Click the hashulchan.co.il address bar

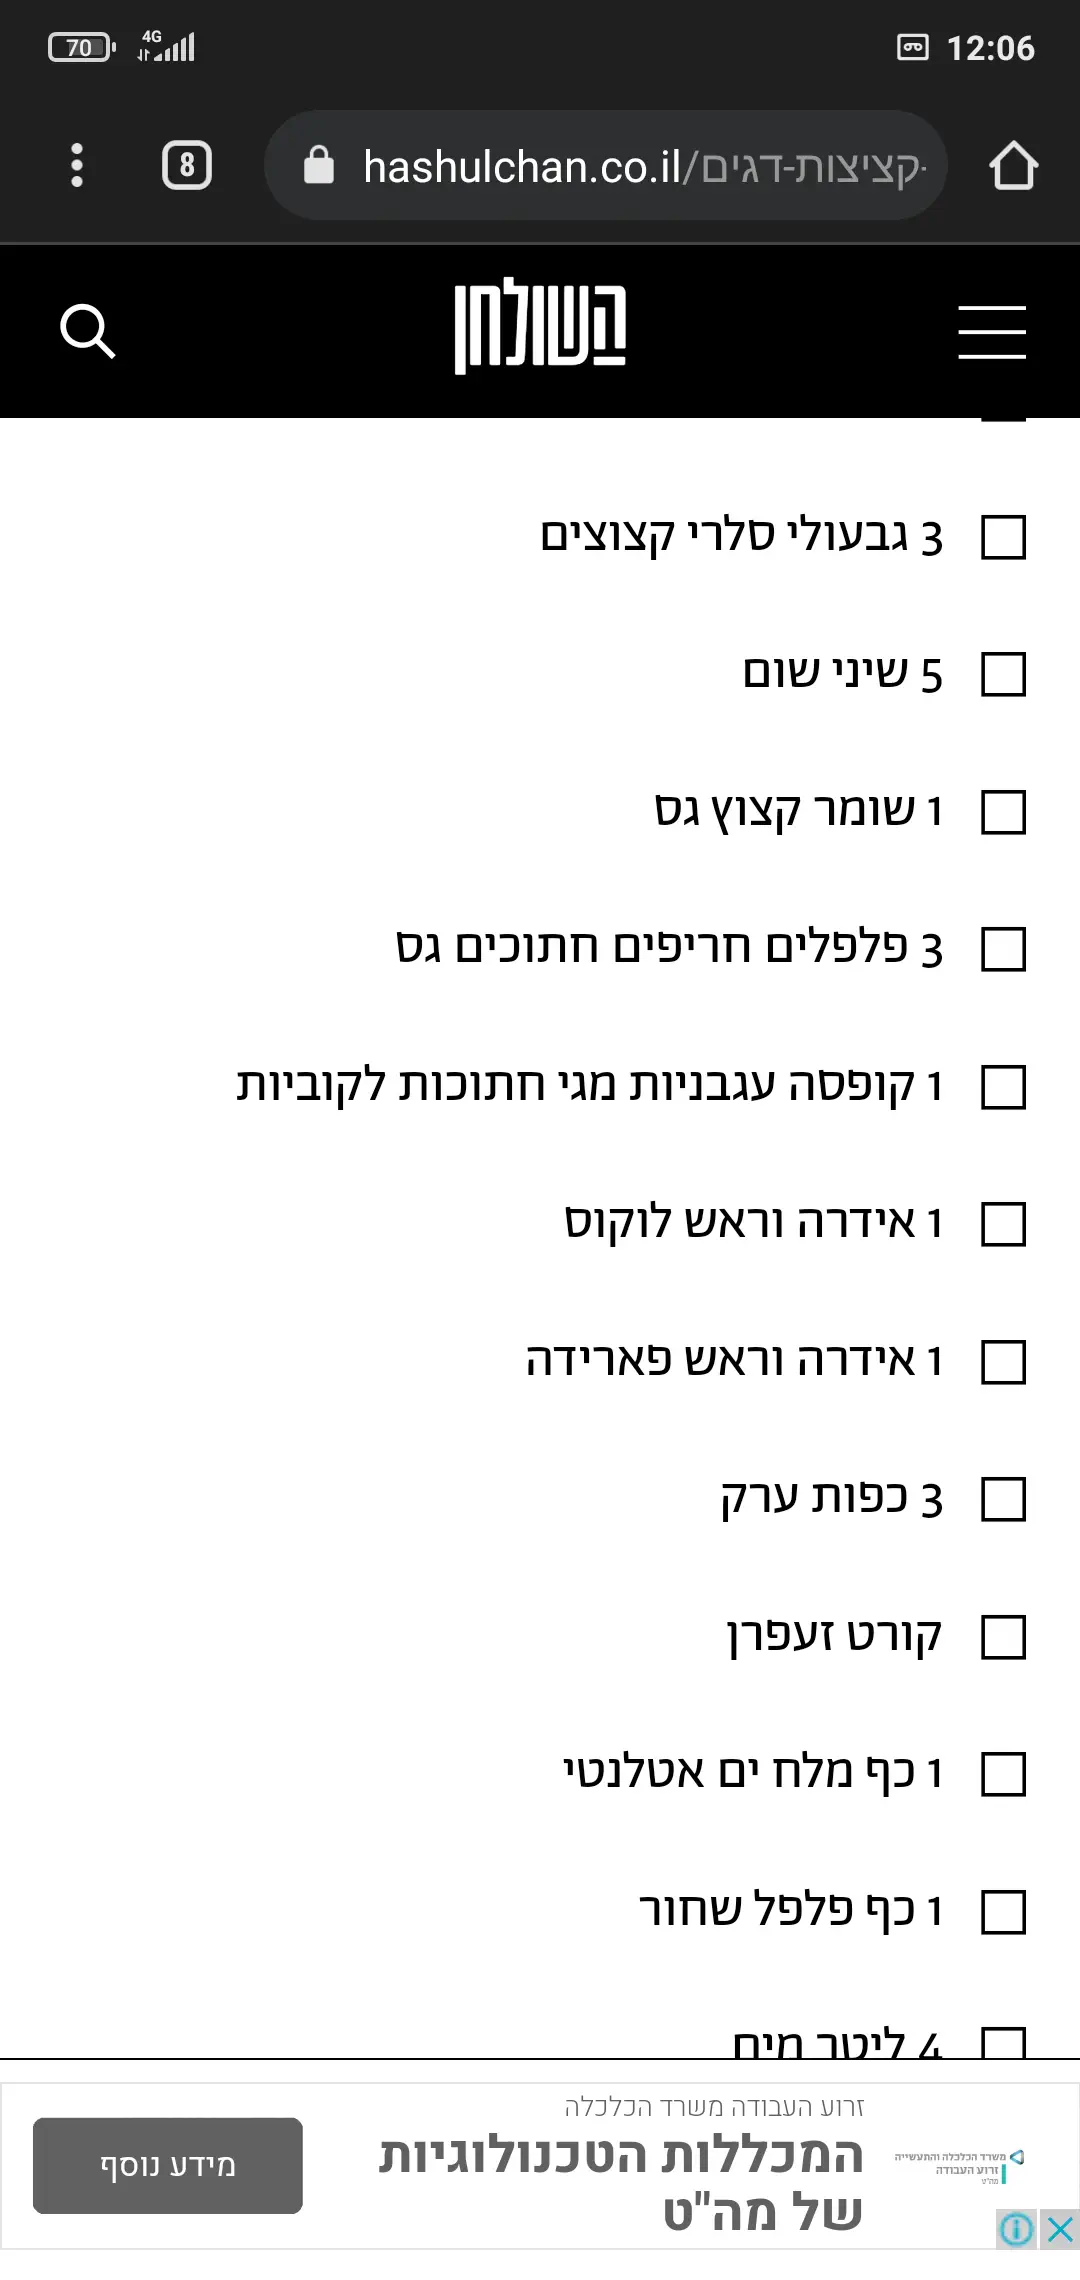tap(640, 166)
